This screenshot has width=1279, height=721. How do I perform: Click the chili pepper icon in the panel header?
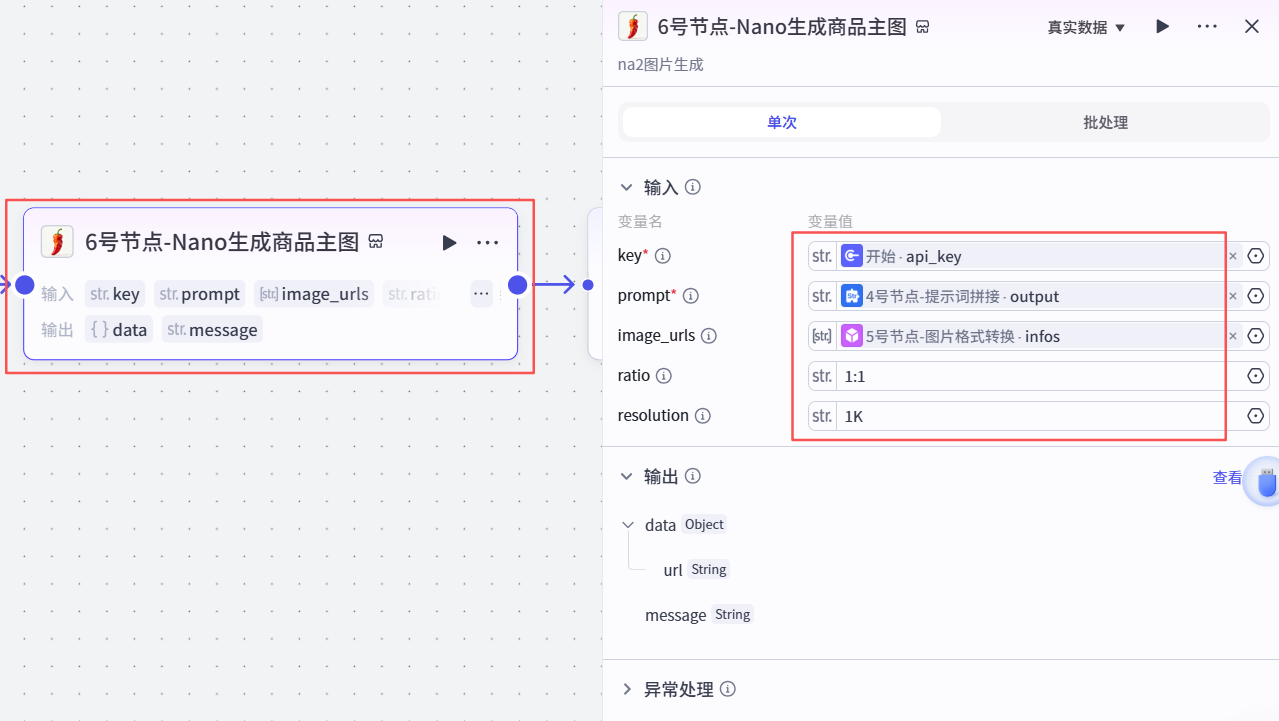click(632, 27)
